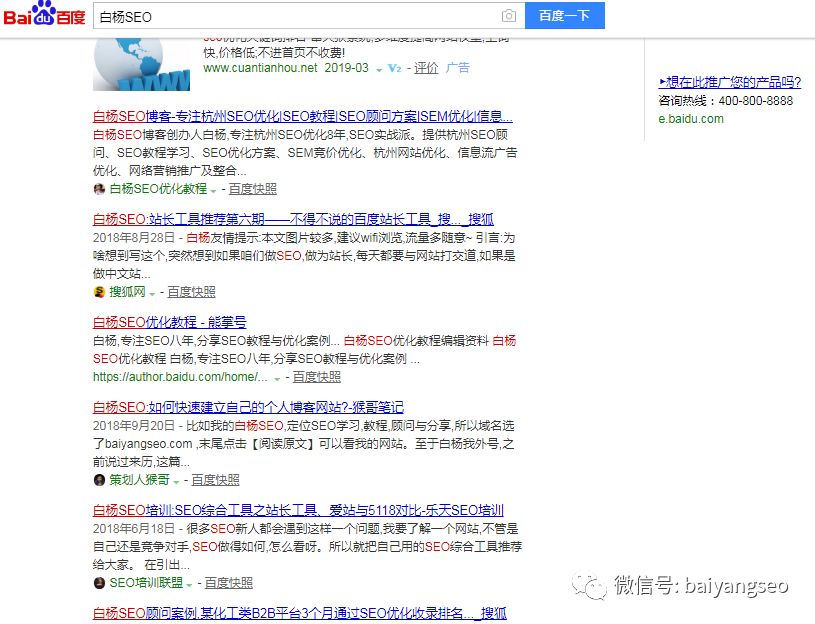
Task: Open result 白杨SEO博客-专注杭州SEO优化
Action: pos(303,116)
